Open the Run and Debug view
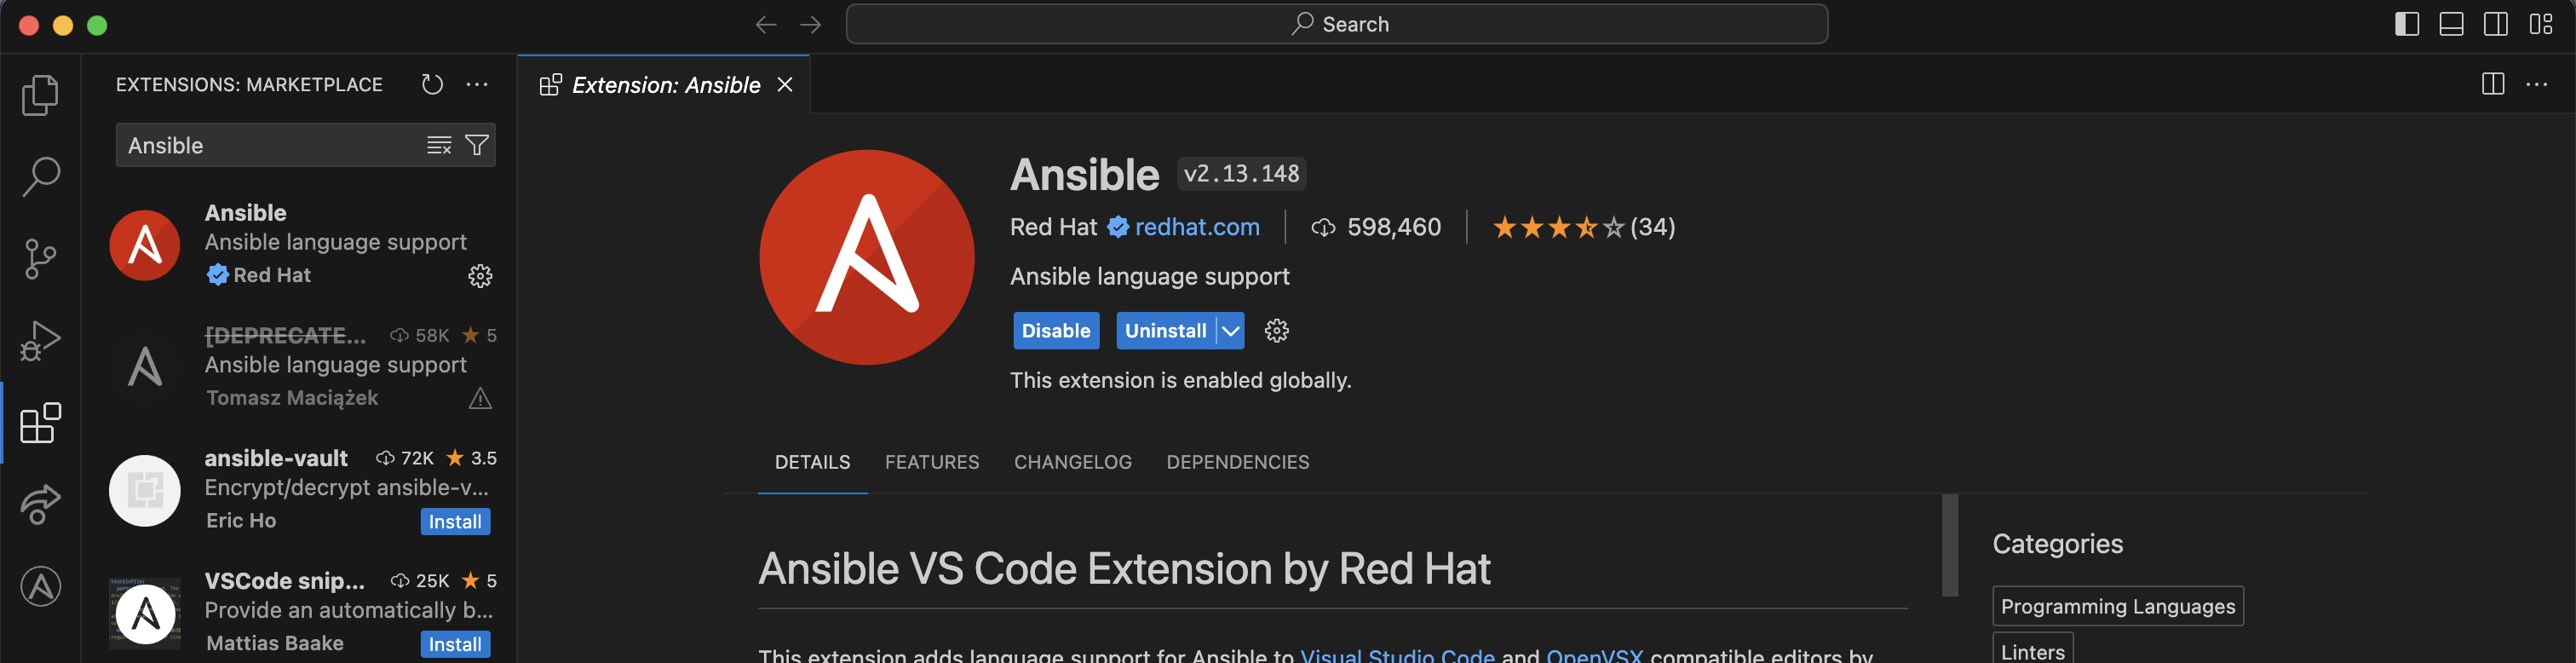The width and height of the screenshot is (2576, 663). (40, 341)
